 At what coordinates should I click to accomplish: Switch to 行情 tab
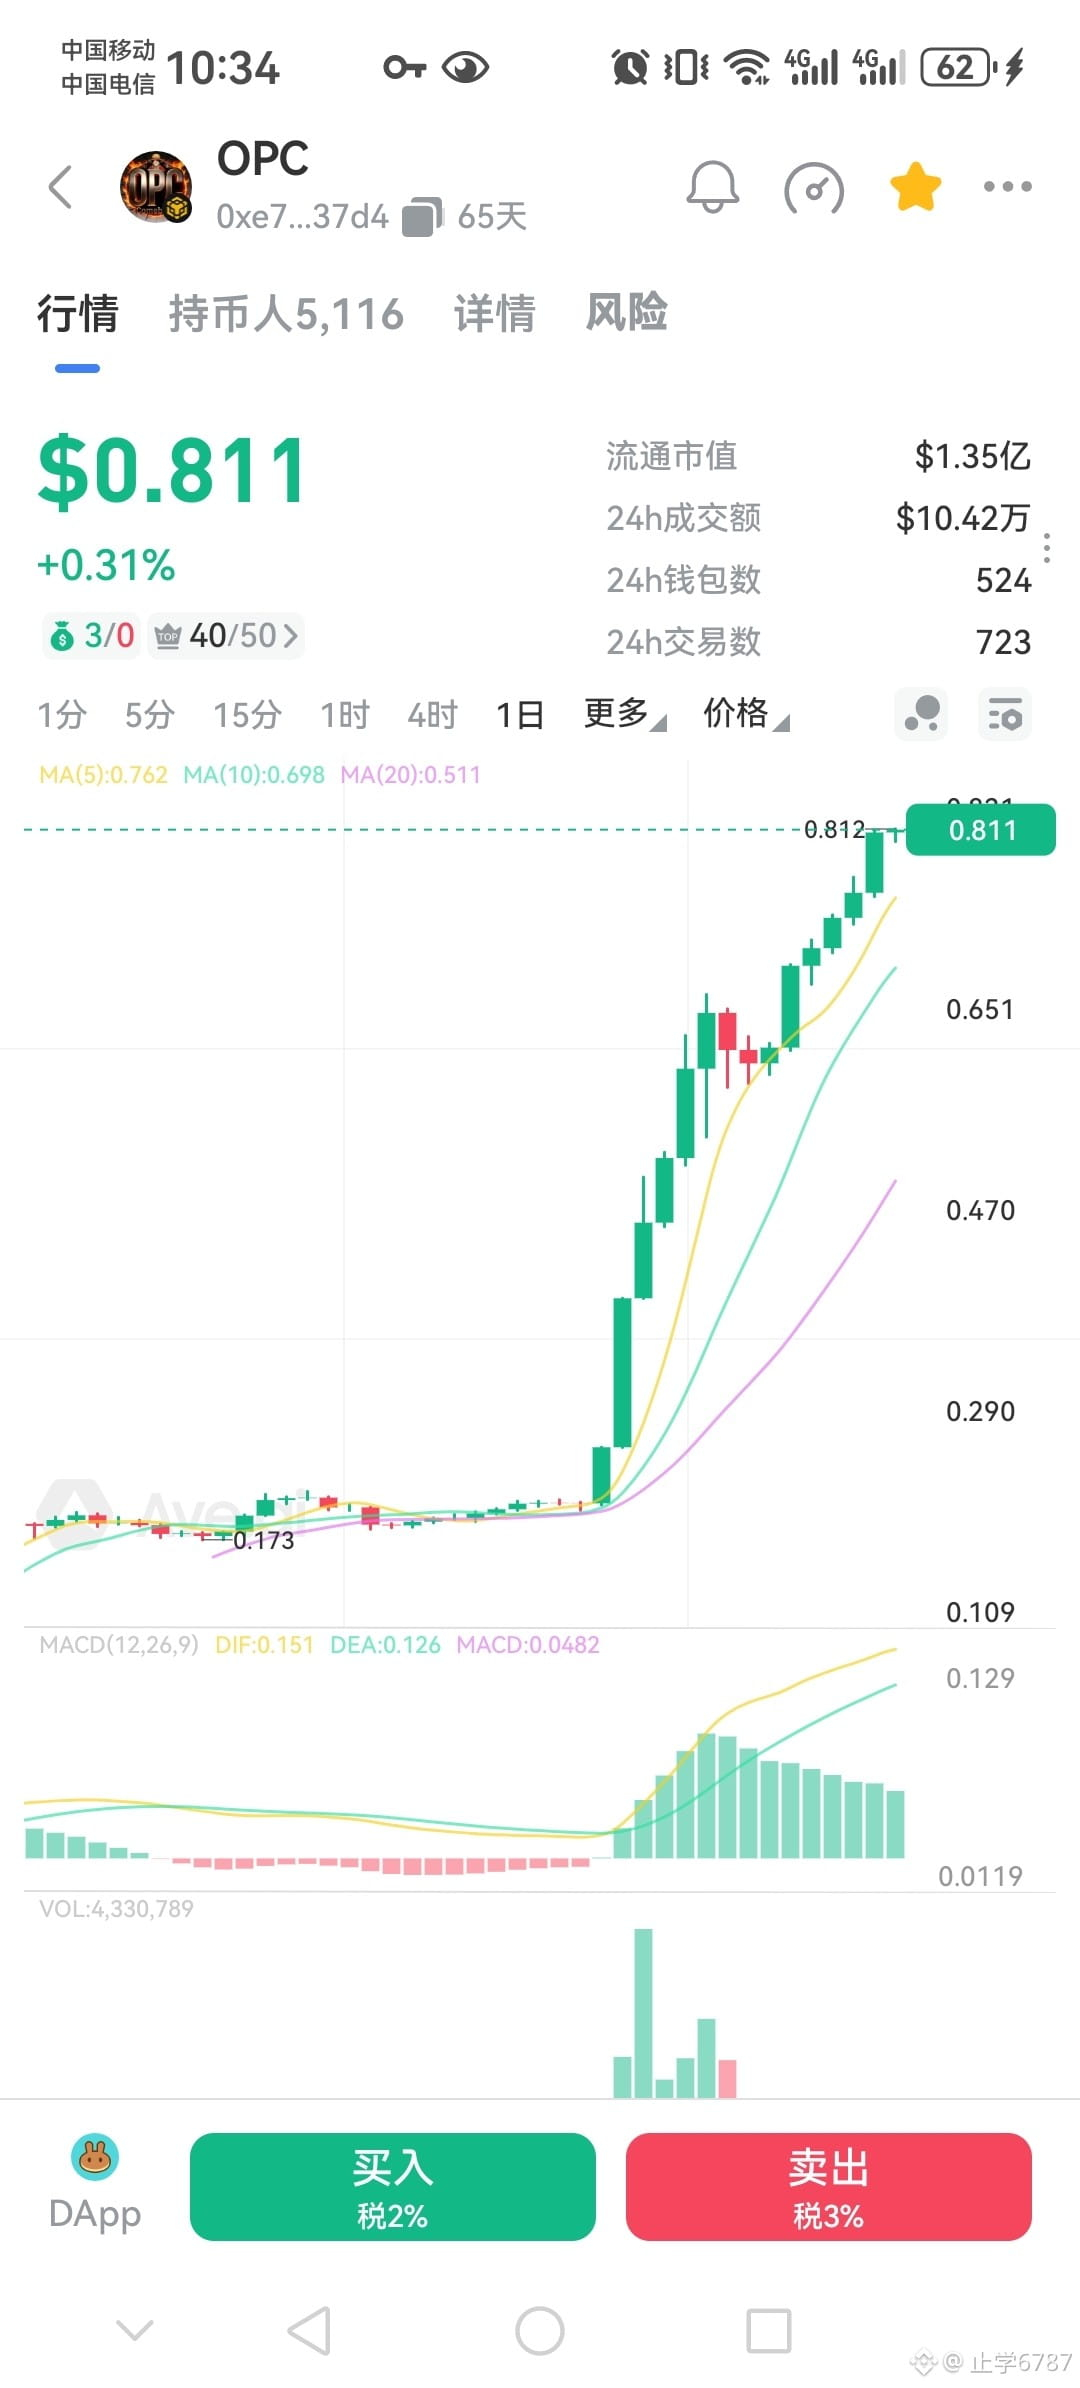pyautogui.click(x=77, y=313)
